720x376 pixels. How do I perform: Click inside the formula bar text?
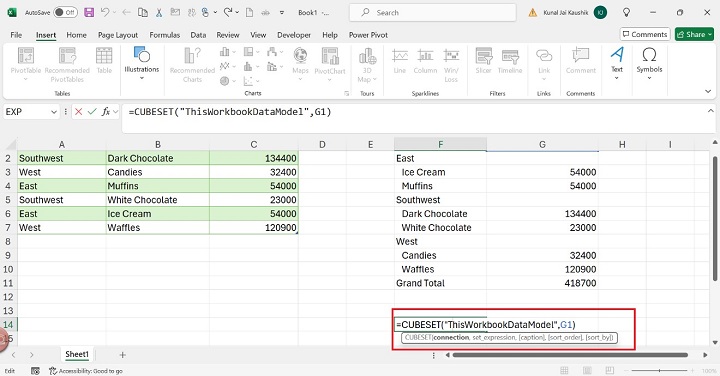point(230,112)
